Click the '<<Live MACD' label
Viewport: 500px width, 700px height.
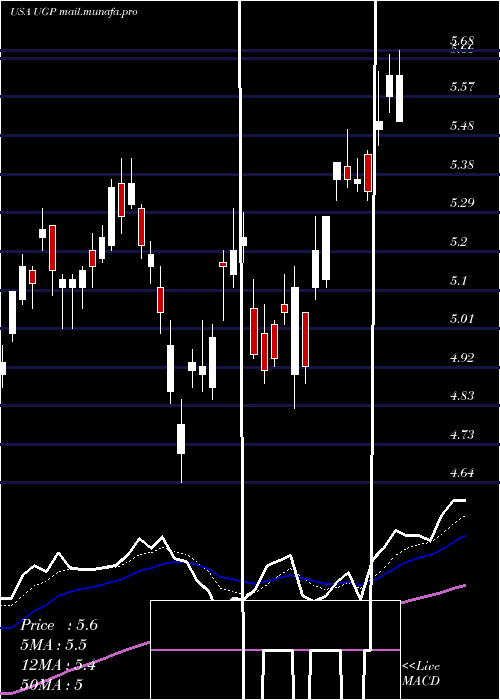pos(421,673)
